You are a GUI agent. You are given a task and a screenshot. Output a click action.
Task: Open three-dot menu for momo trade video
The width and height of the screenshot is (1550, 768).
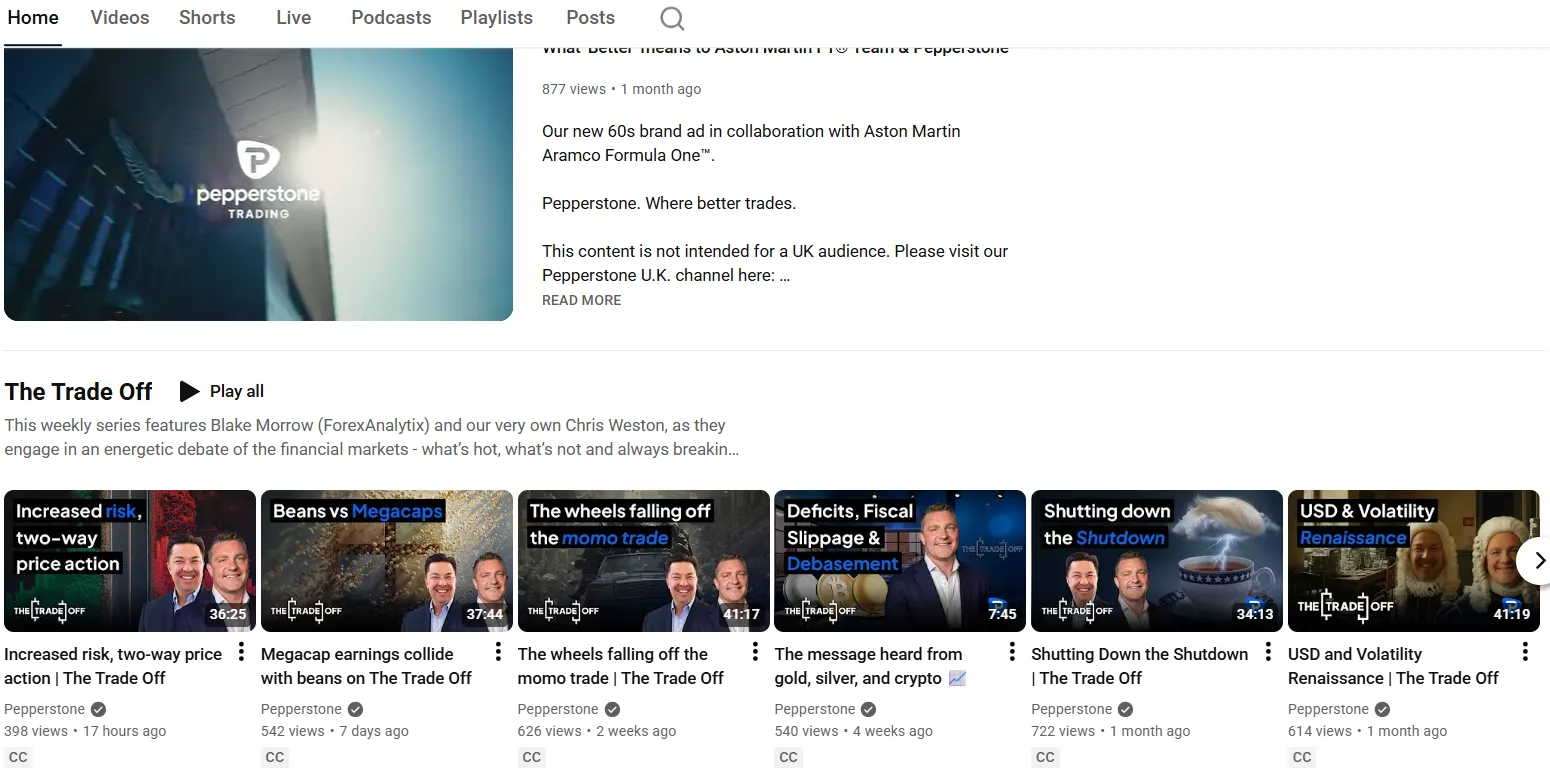tap(755, 653)
